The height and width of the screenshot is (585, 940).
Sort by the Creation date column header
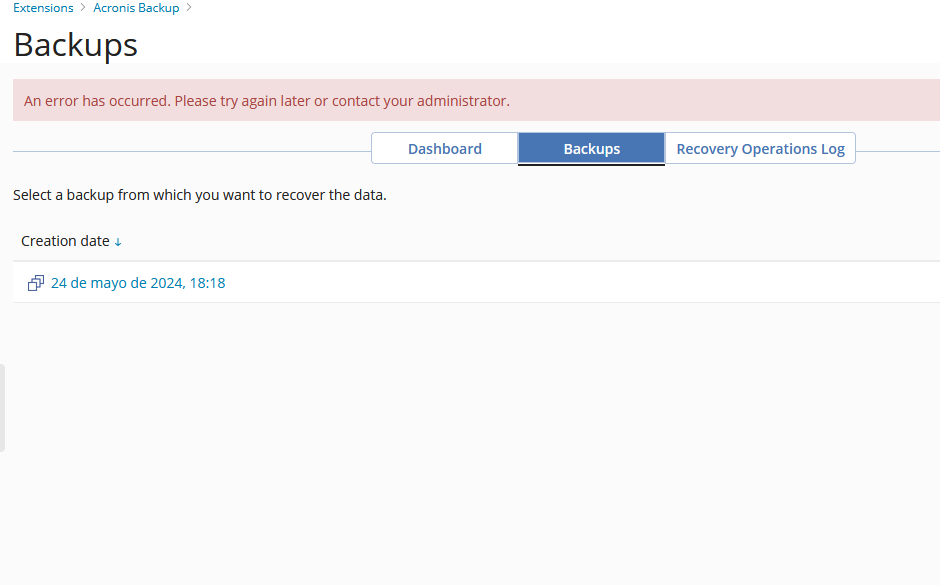point(65,241)
